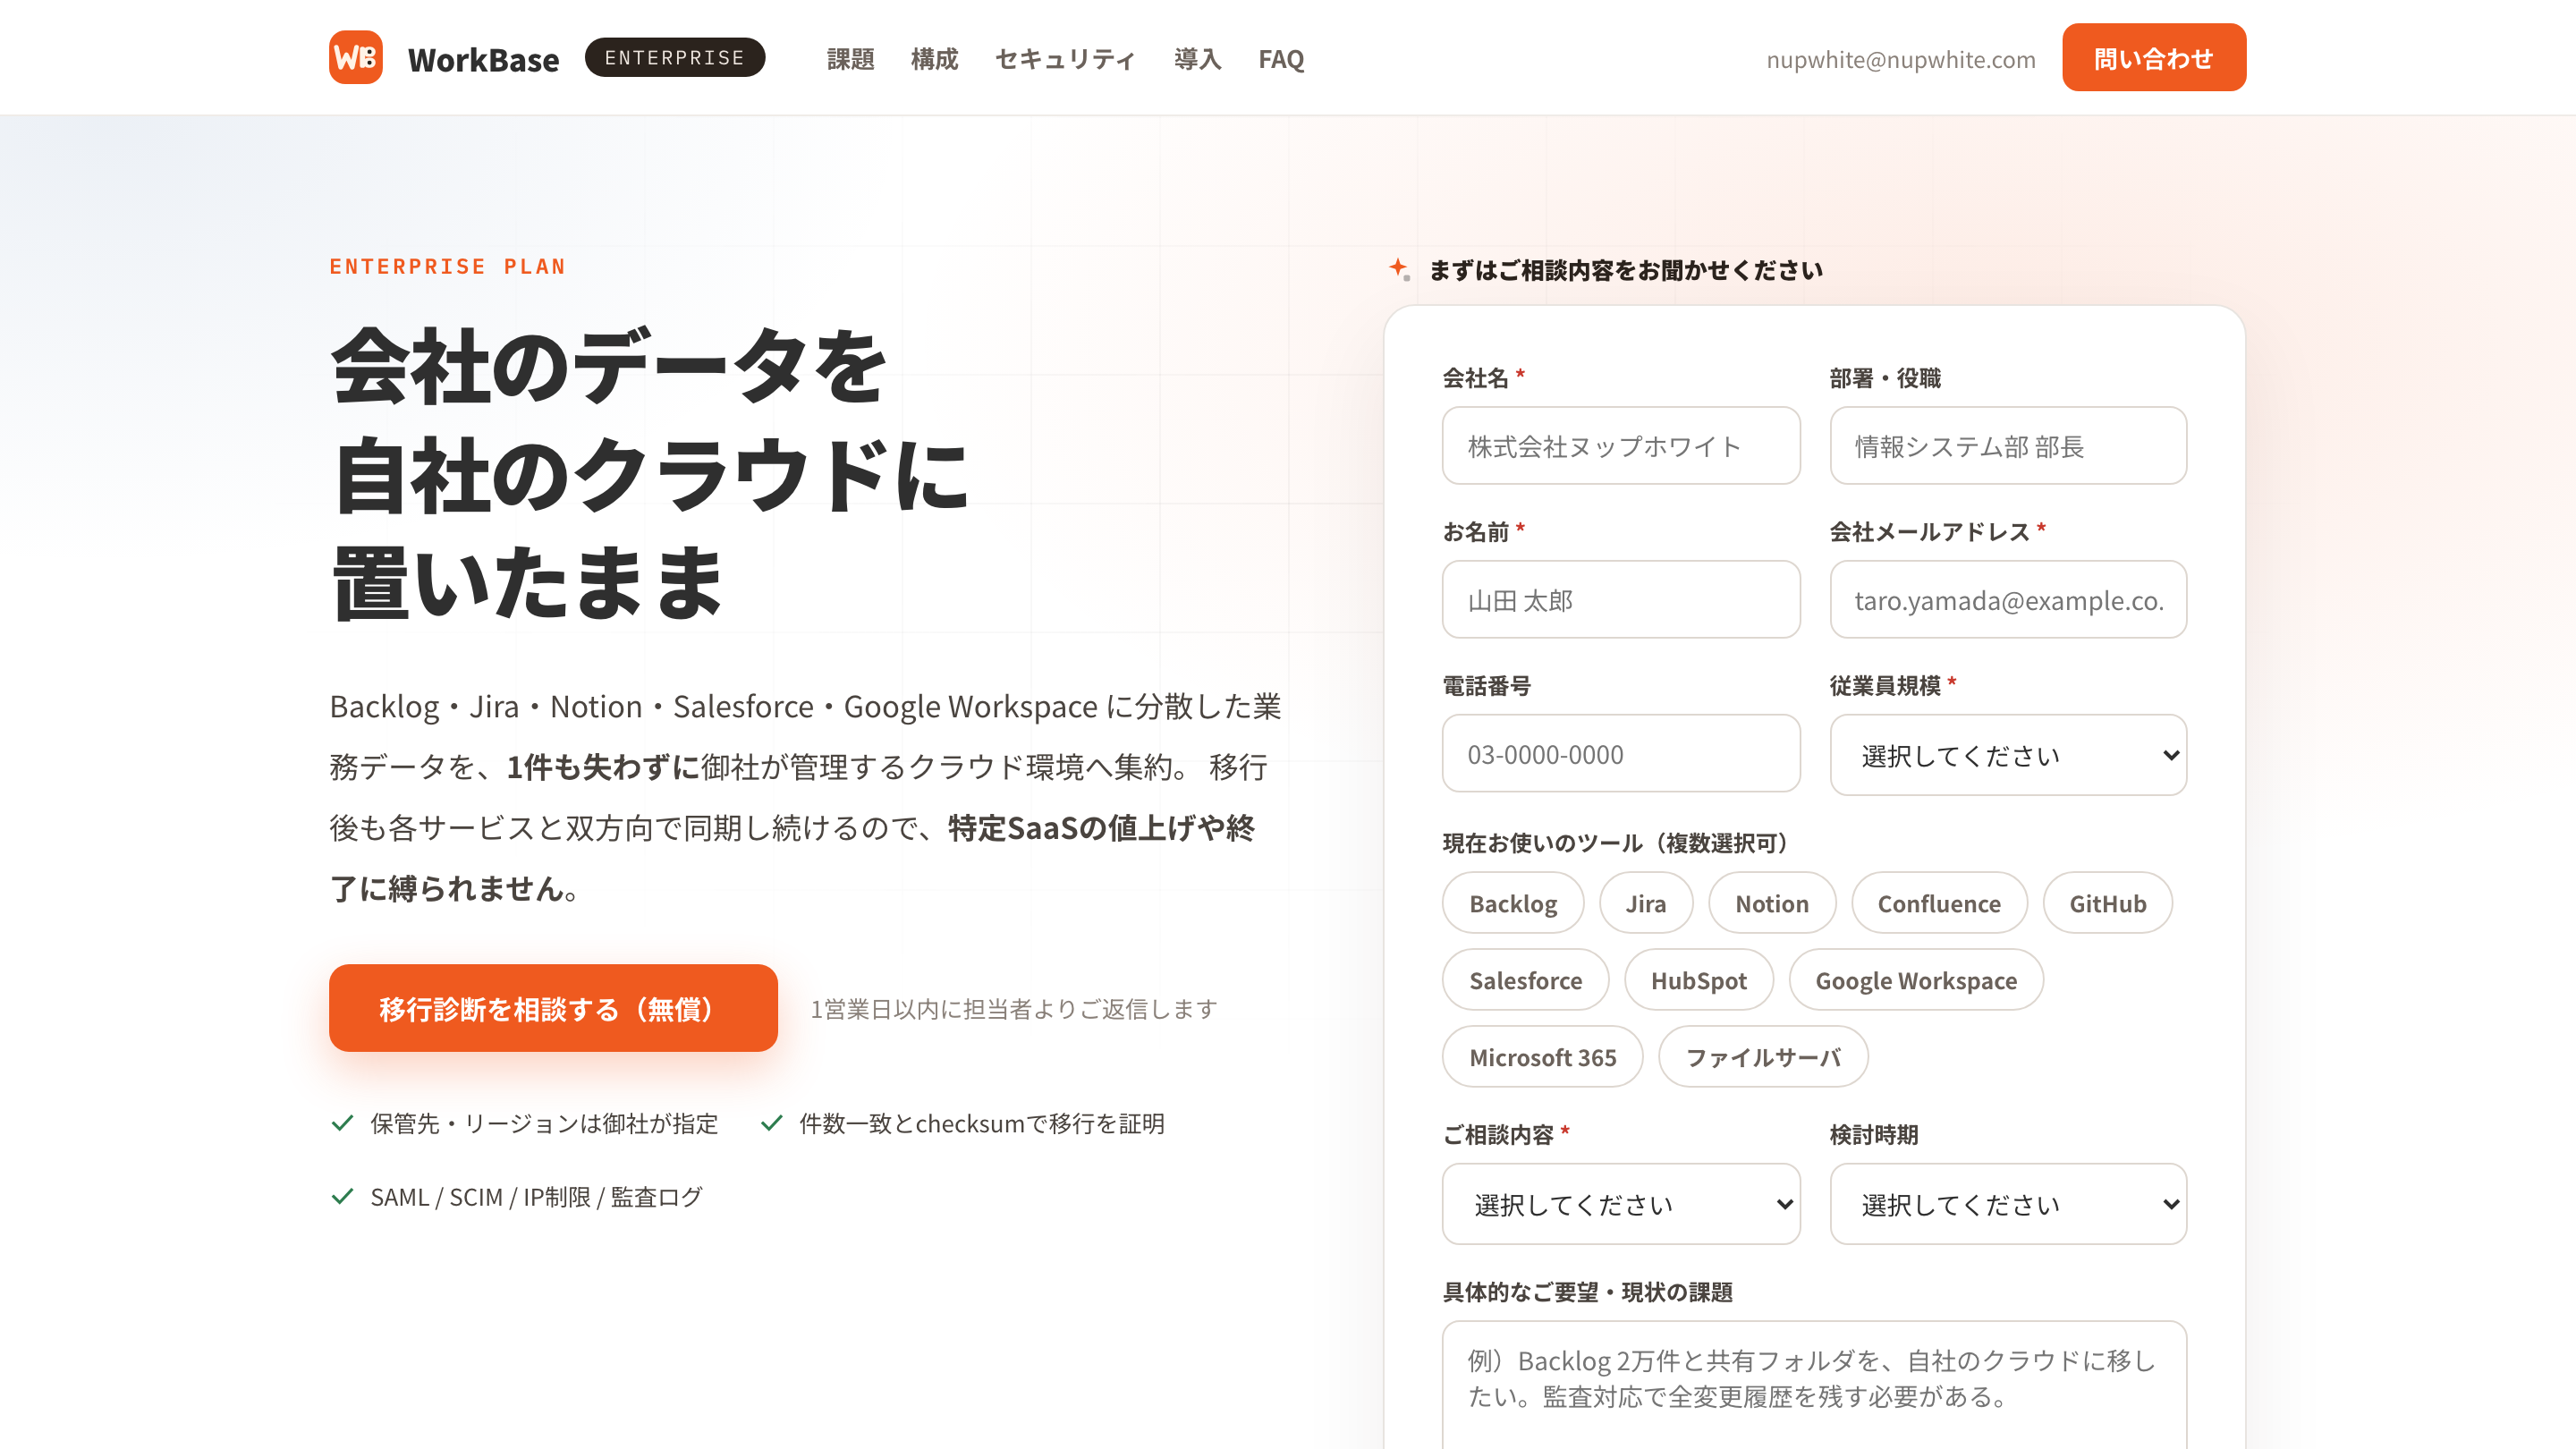Open the 導入 navigation item
This screenshot has width=2576, height=1449.
(x=1197, y=59)
